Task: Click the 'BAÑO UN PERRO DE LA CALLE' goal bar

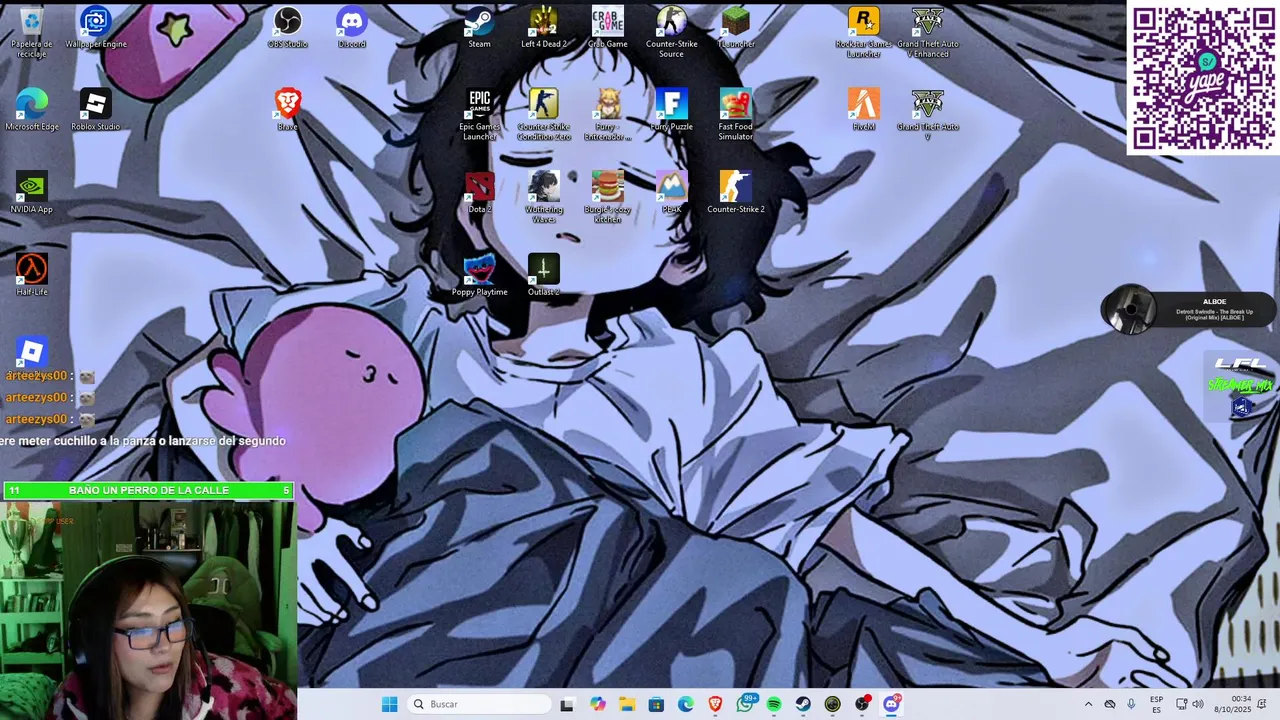Action: 148,490
